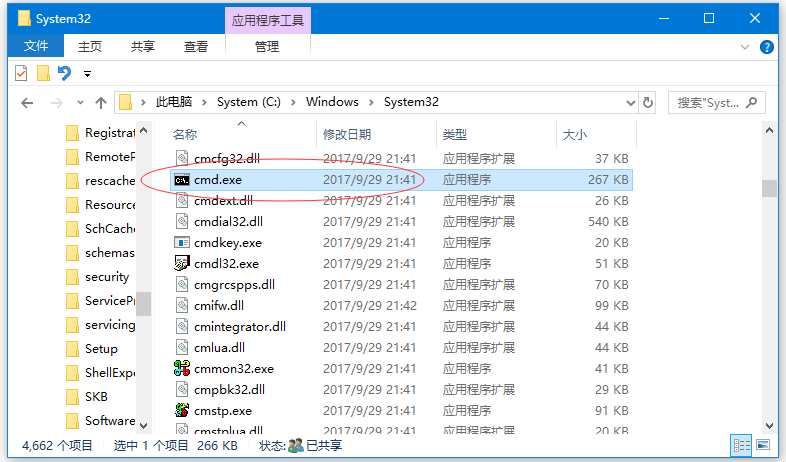The width and height of the screenshot is (786, 462).
Task: Select the cmdl32.exe program icon
Action: pos(181,264)
